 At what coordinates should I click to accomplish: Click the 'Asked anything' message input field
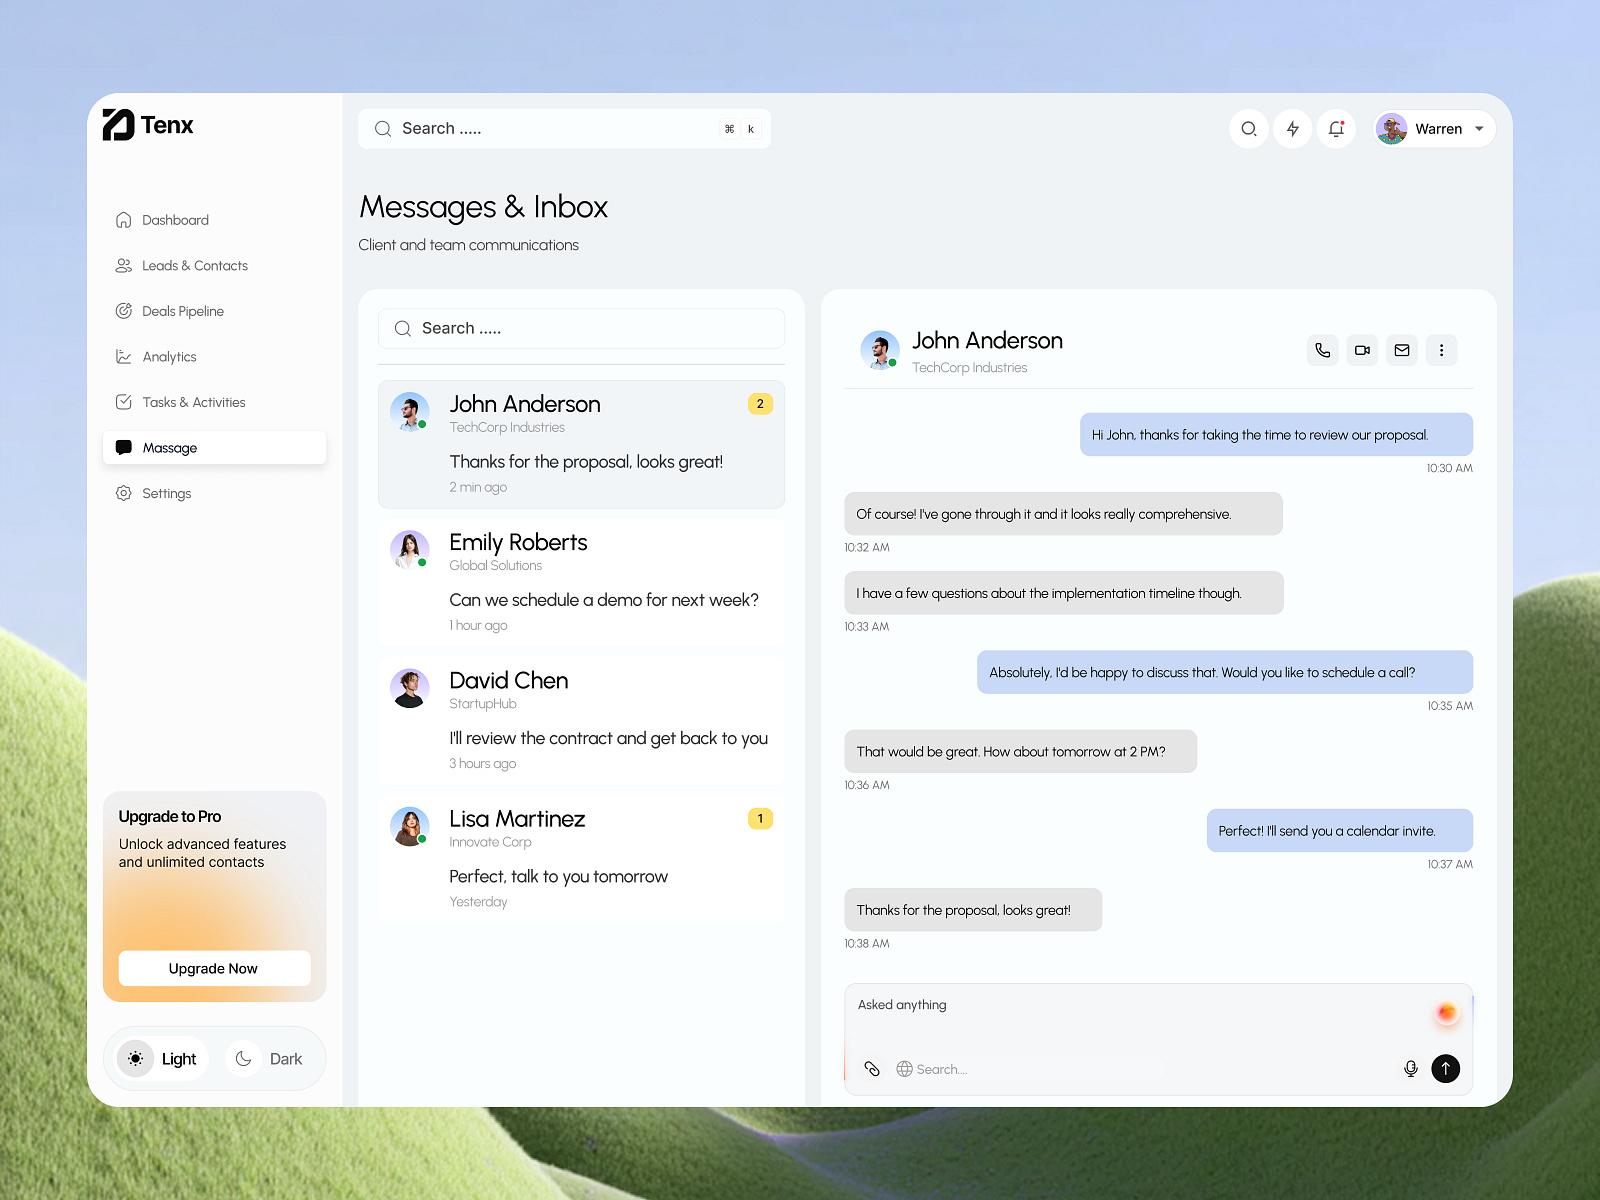(1000, 1005)
